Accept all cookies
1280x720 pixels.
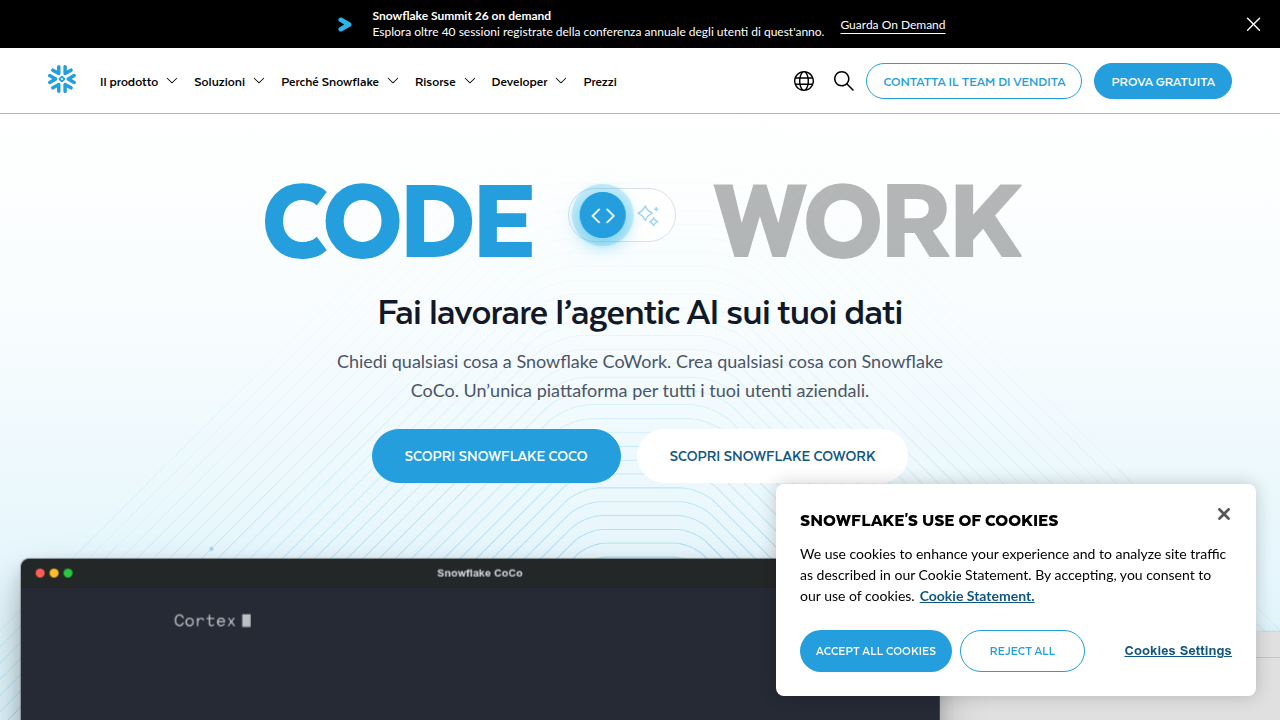pos(876,651)
